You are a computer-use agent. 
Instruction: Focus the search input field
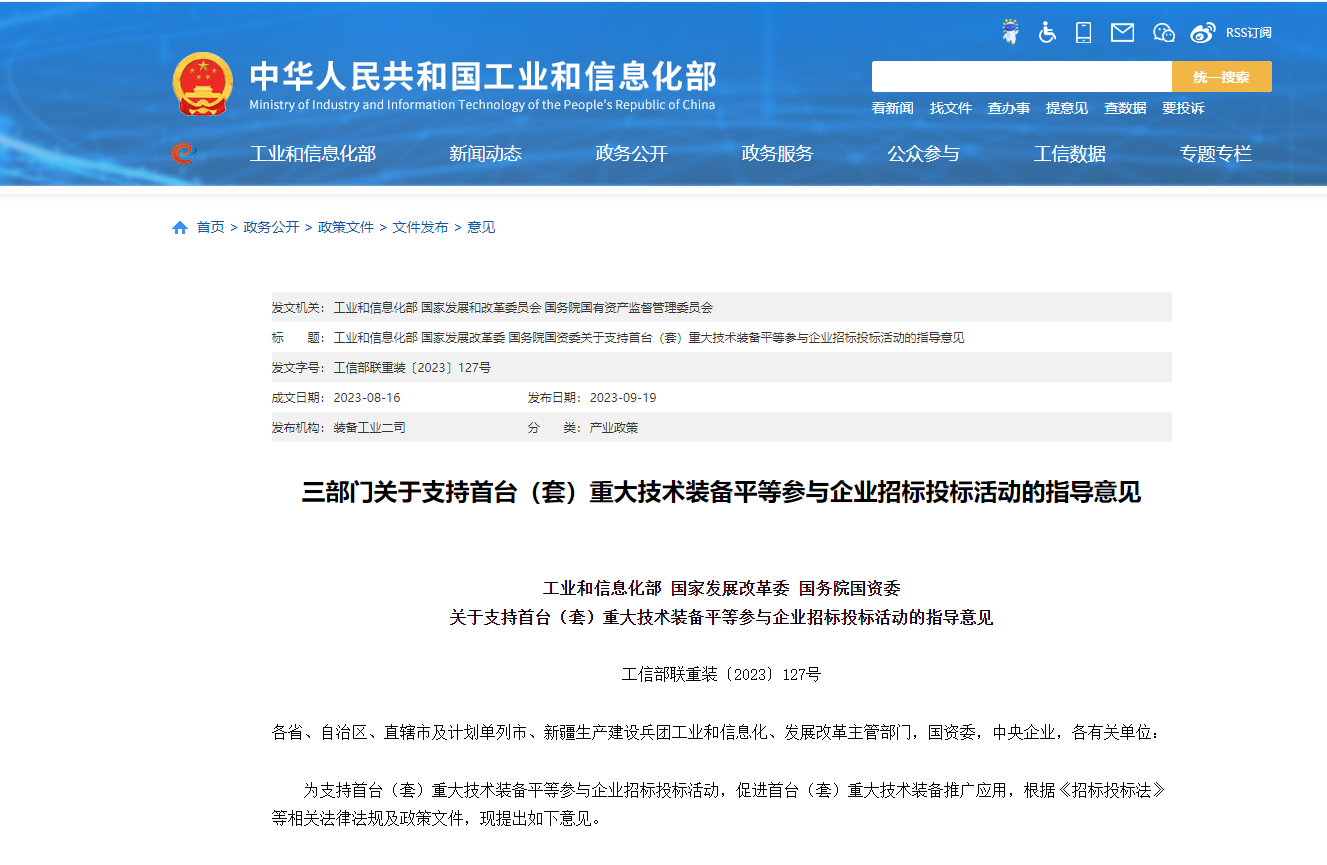1022,77
